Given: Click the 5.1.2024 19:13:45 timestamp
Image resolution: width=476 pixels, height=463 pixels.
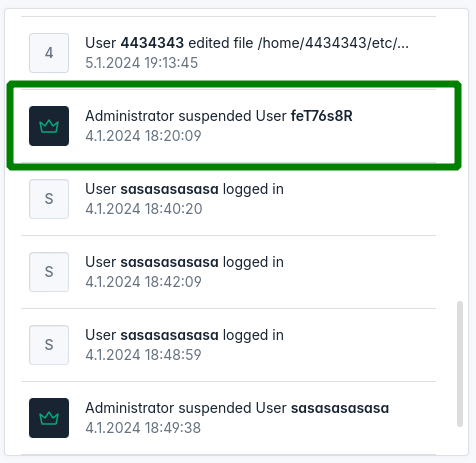Looking at the screenshot, I should 142,63.
